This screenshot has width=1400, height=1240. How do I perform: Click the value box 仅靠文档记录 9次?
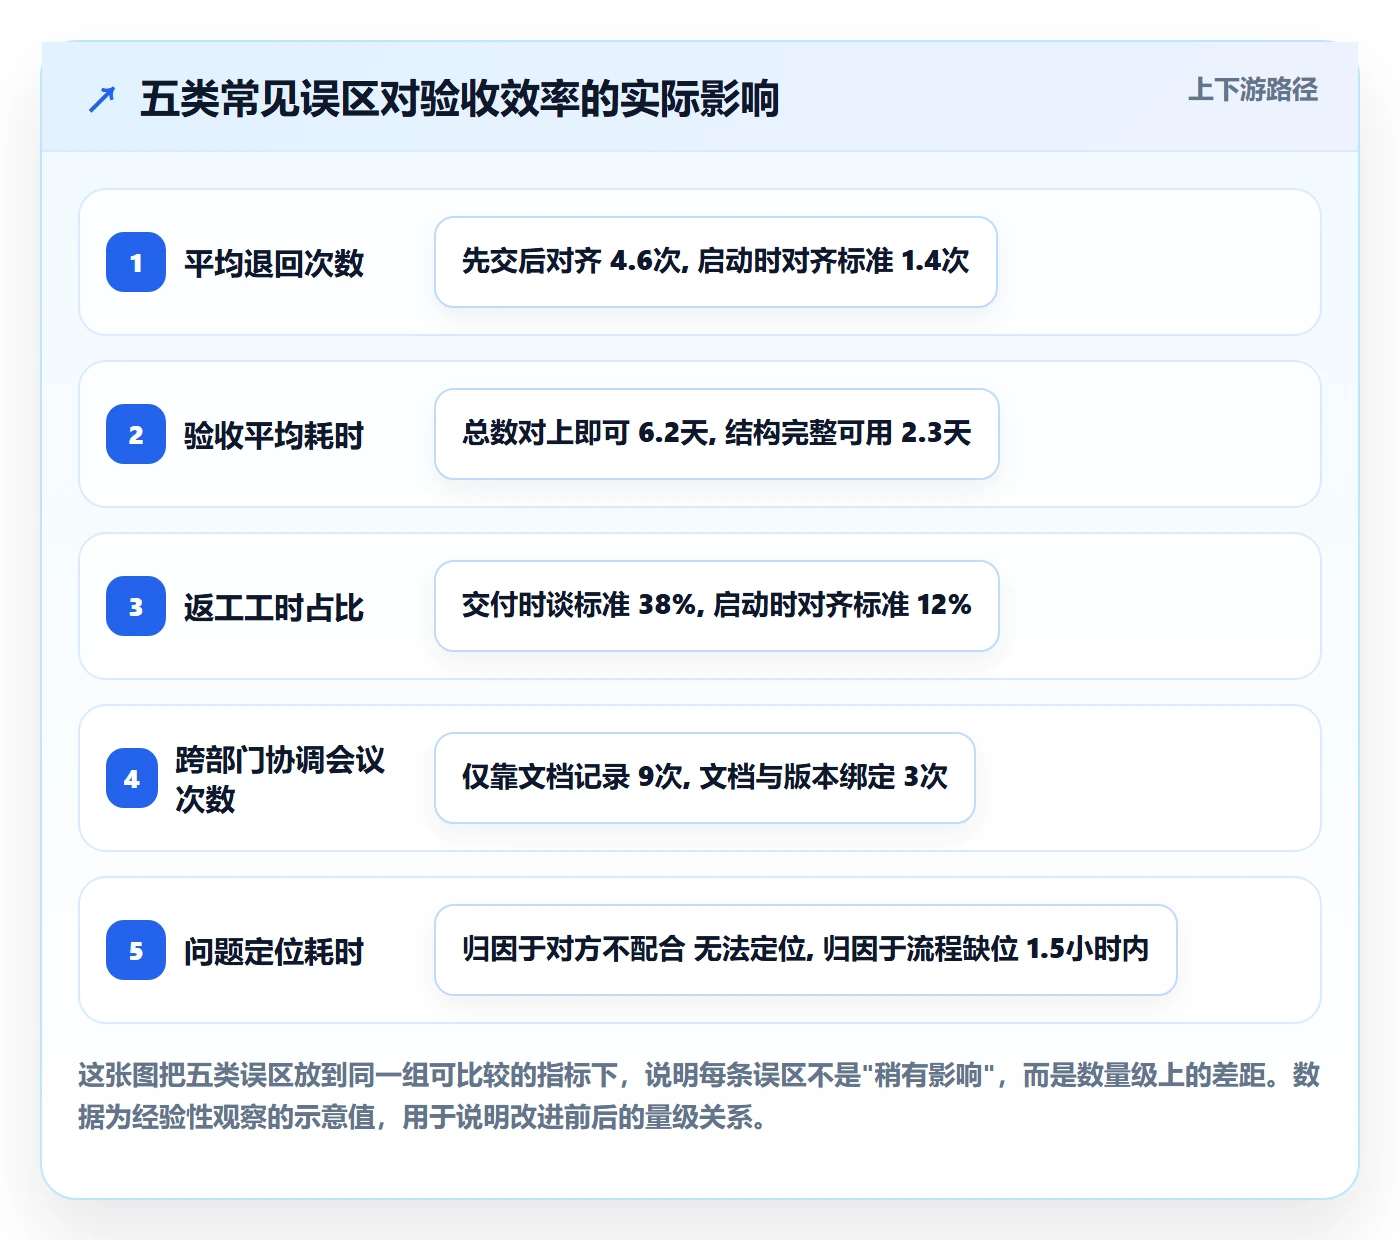point(705,778)
